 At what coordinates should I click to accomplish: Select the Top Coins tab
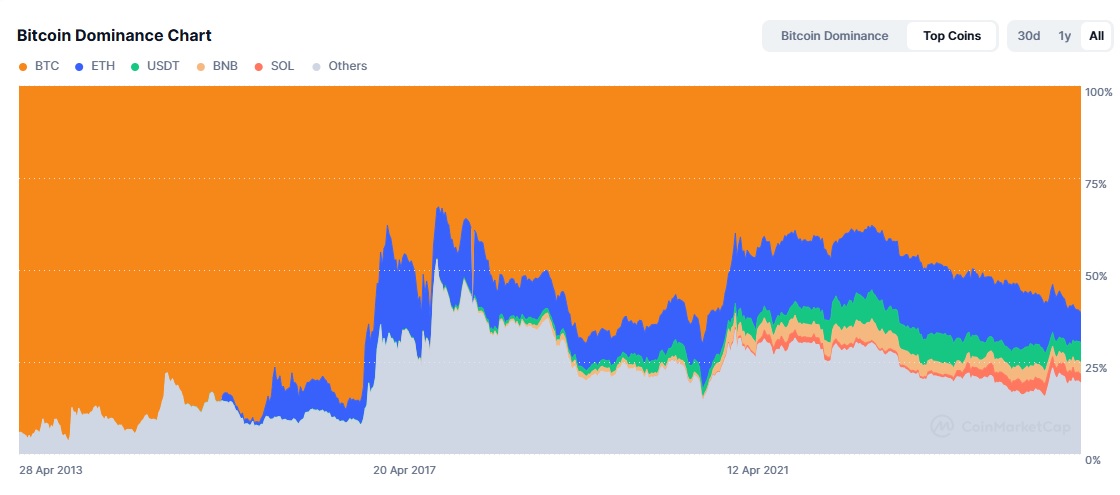click(951, 36)
